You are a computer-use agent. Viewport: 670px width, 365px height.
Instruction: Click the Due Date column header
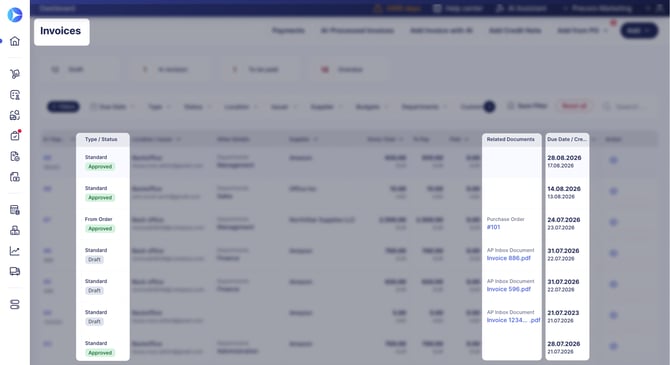[x=567, y=139]
